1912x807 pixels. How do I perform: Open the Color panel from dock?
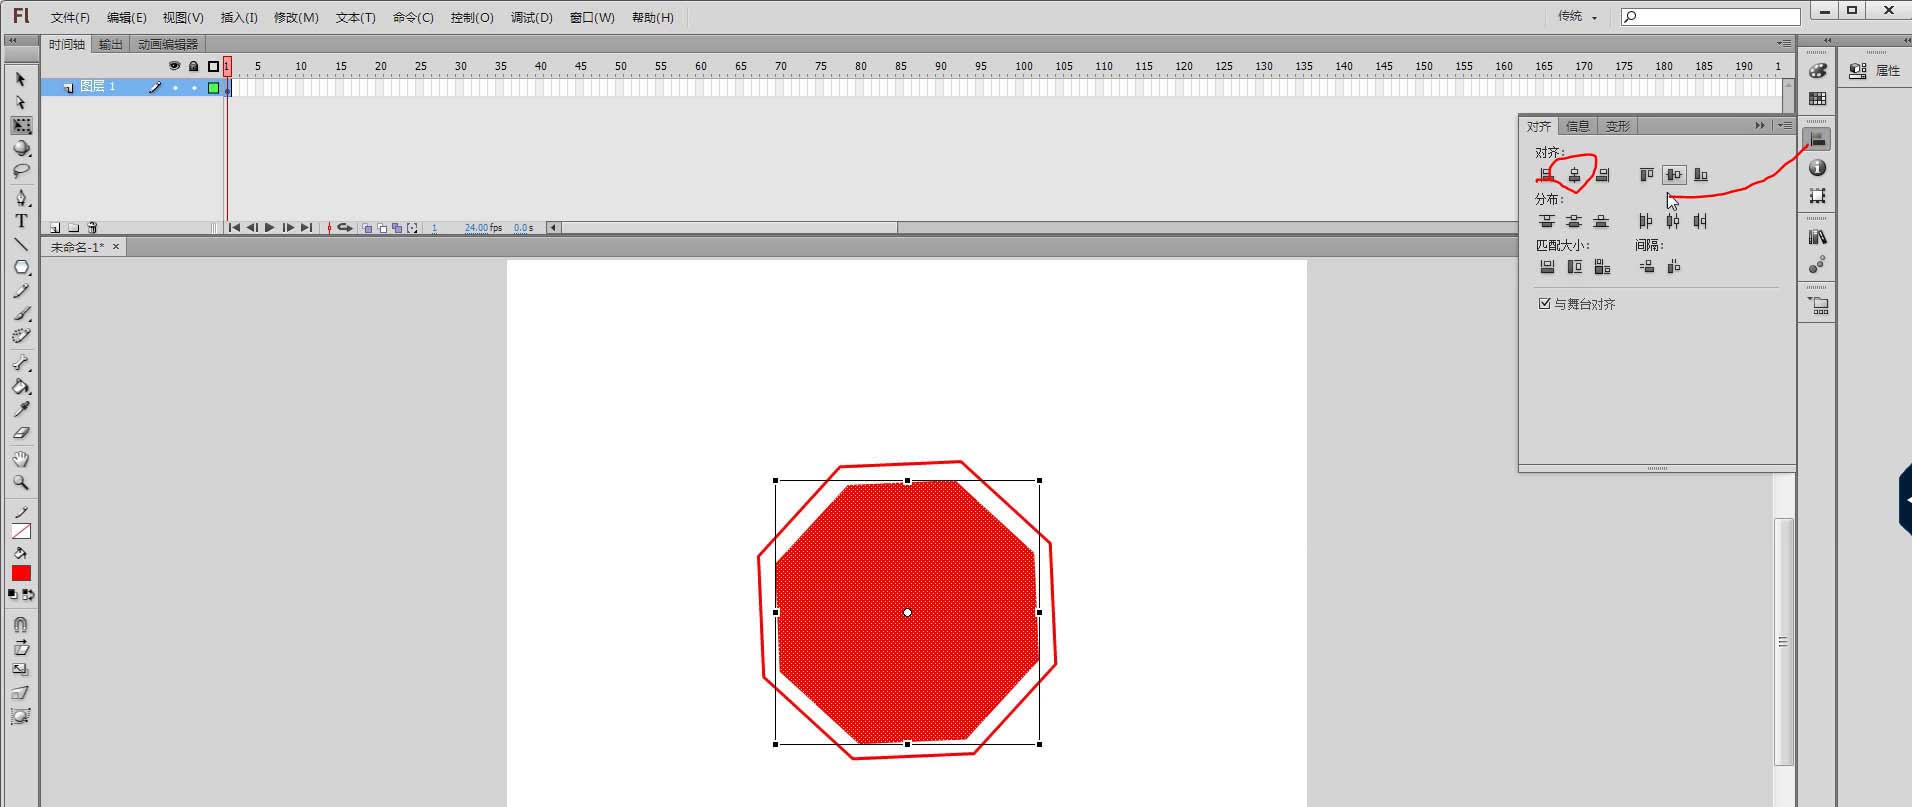click(x=1818, y=71)
